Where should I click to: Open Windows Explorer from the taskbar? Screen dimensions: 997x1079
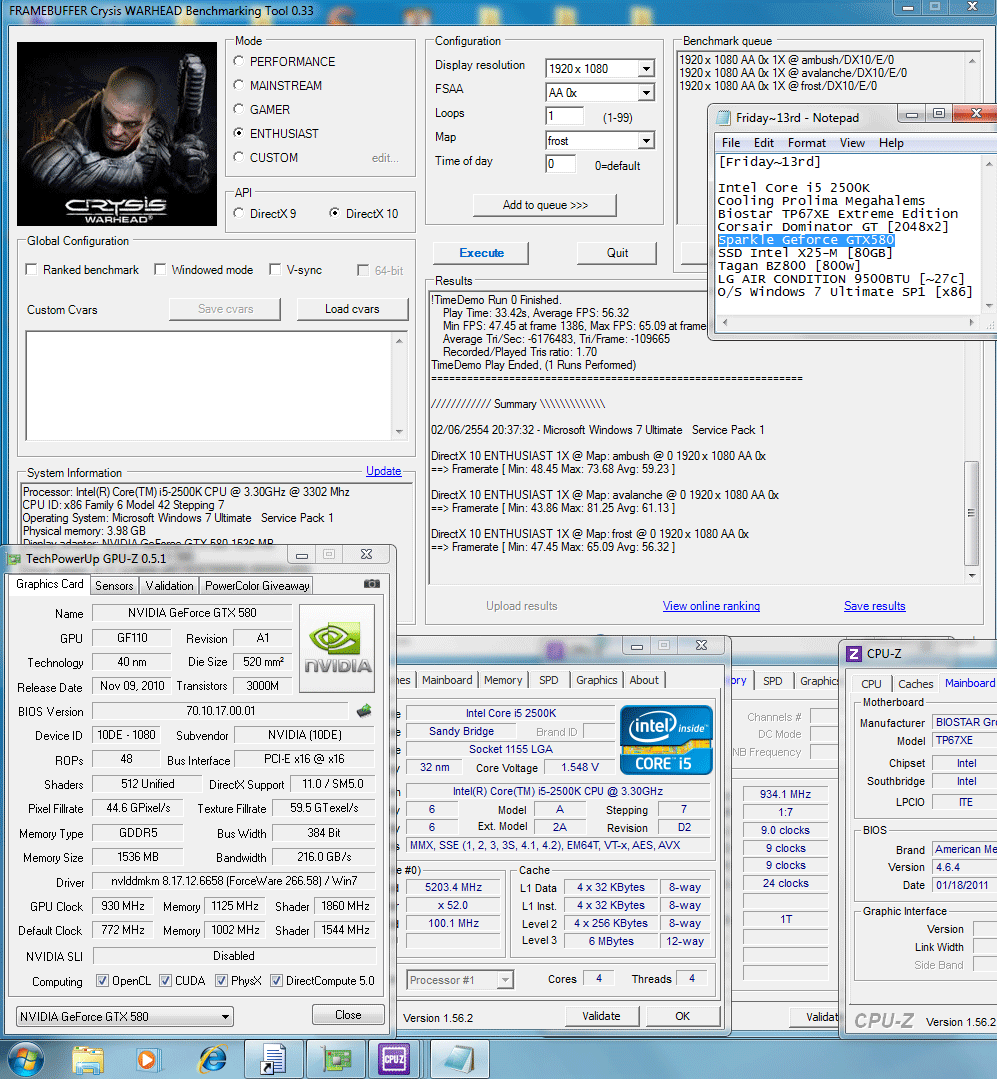point(88,1060)
